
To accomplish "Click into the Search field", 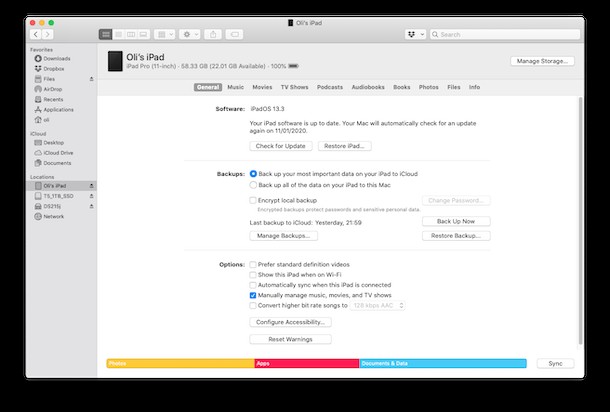I will [505, 35].
